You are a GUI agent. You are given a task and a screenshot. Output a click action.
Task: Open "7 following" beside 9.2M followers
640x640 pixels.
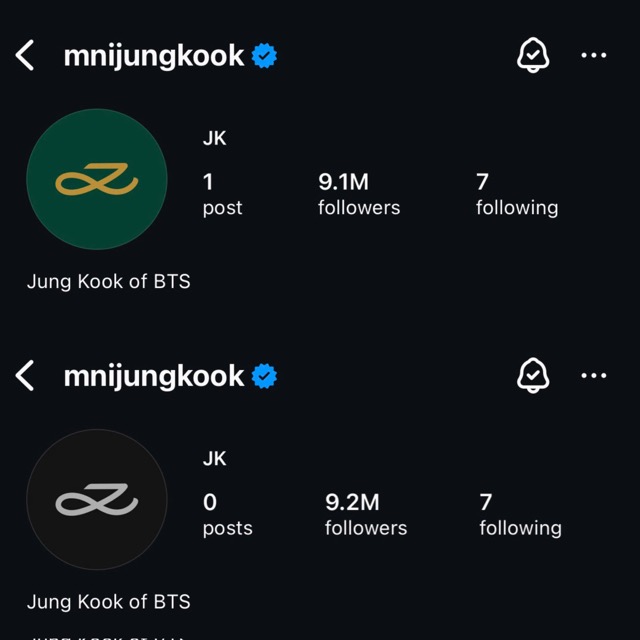[x=519, y=514]
